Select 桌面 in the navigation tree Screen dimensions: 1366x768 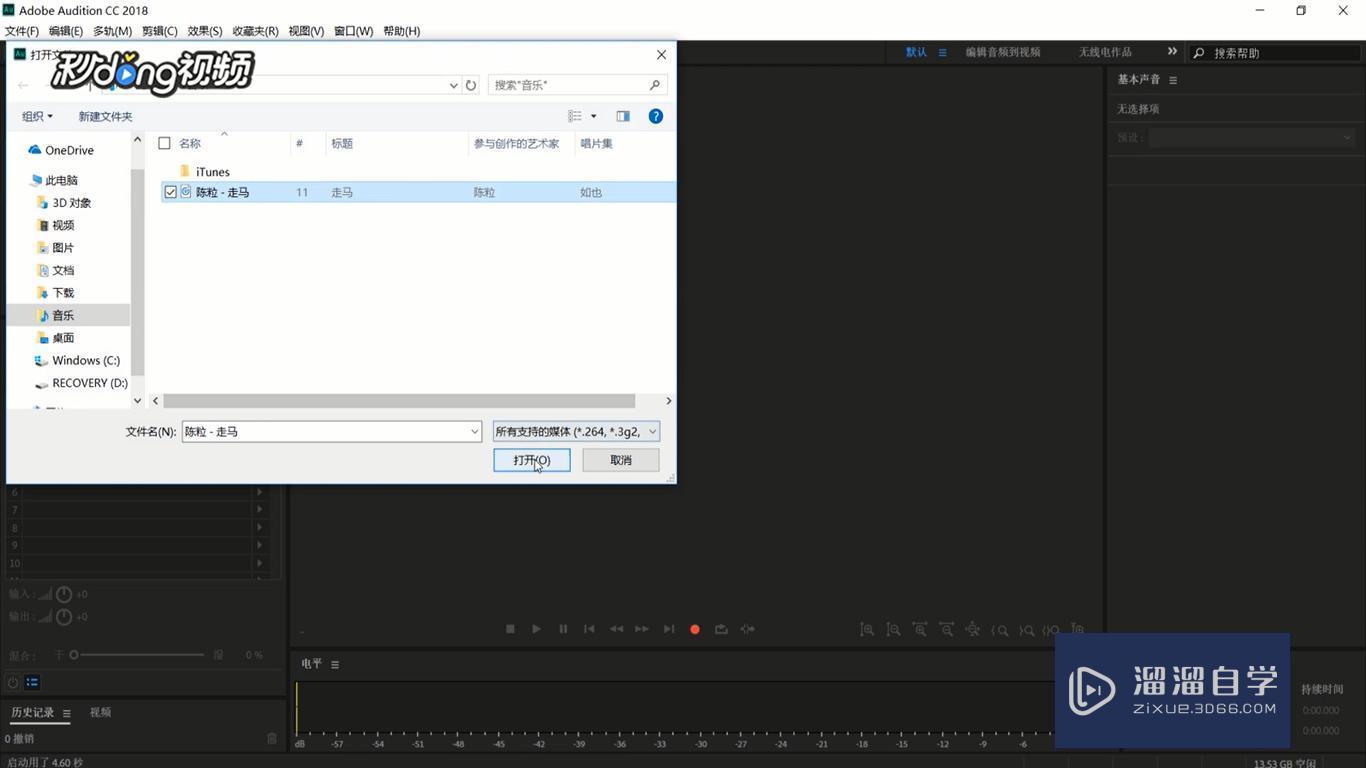click(x=63, y=338)
